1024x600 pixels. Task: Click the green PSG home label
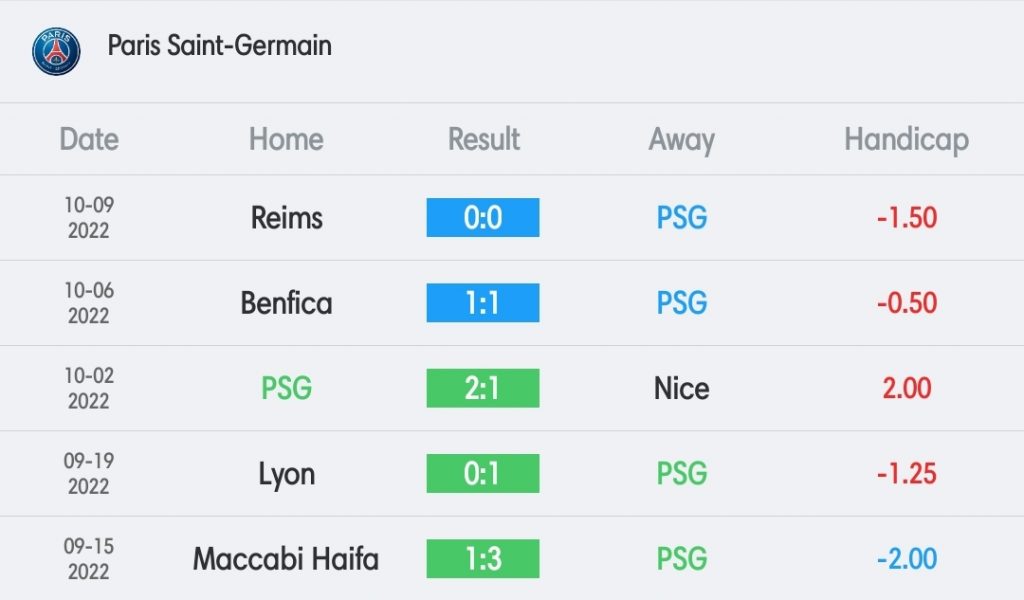pos(286,388)
